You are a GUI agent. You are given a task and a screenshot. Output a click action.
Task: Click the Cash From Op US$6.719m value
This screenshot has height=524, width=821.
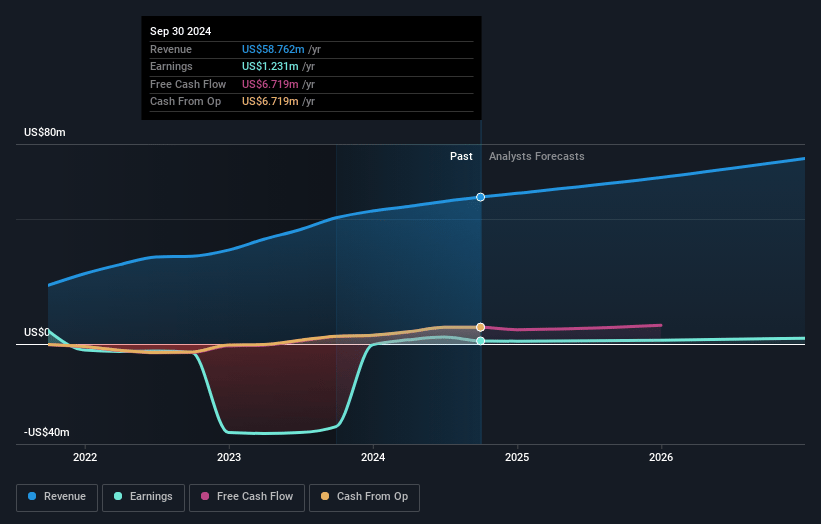[270, 102]
